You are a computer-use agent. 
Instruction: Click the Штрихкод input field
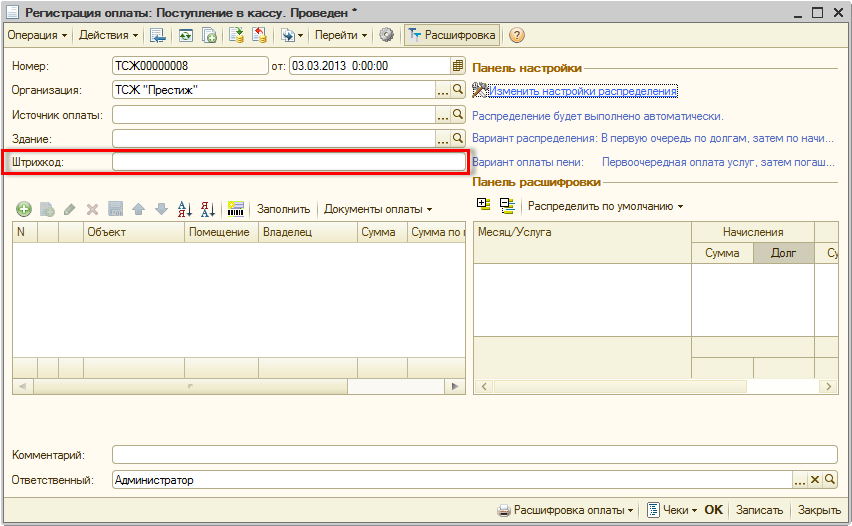click(289, 162)
